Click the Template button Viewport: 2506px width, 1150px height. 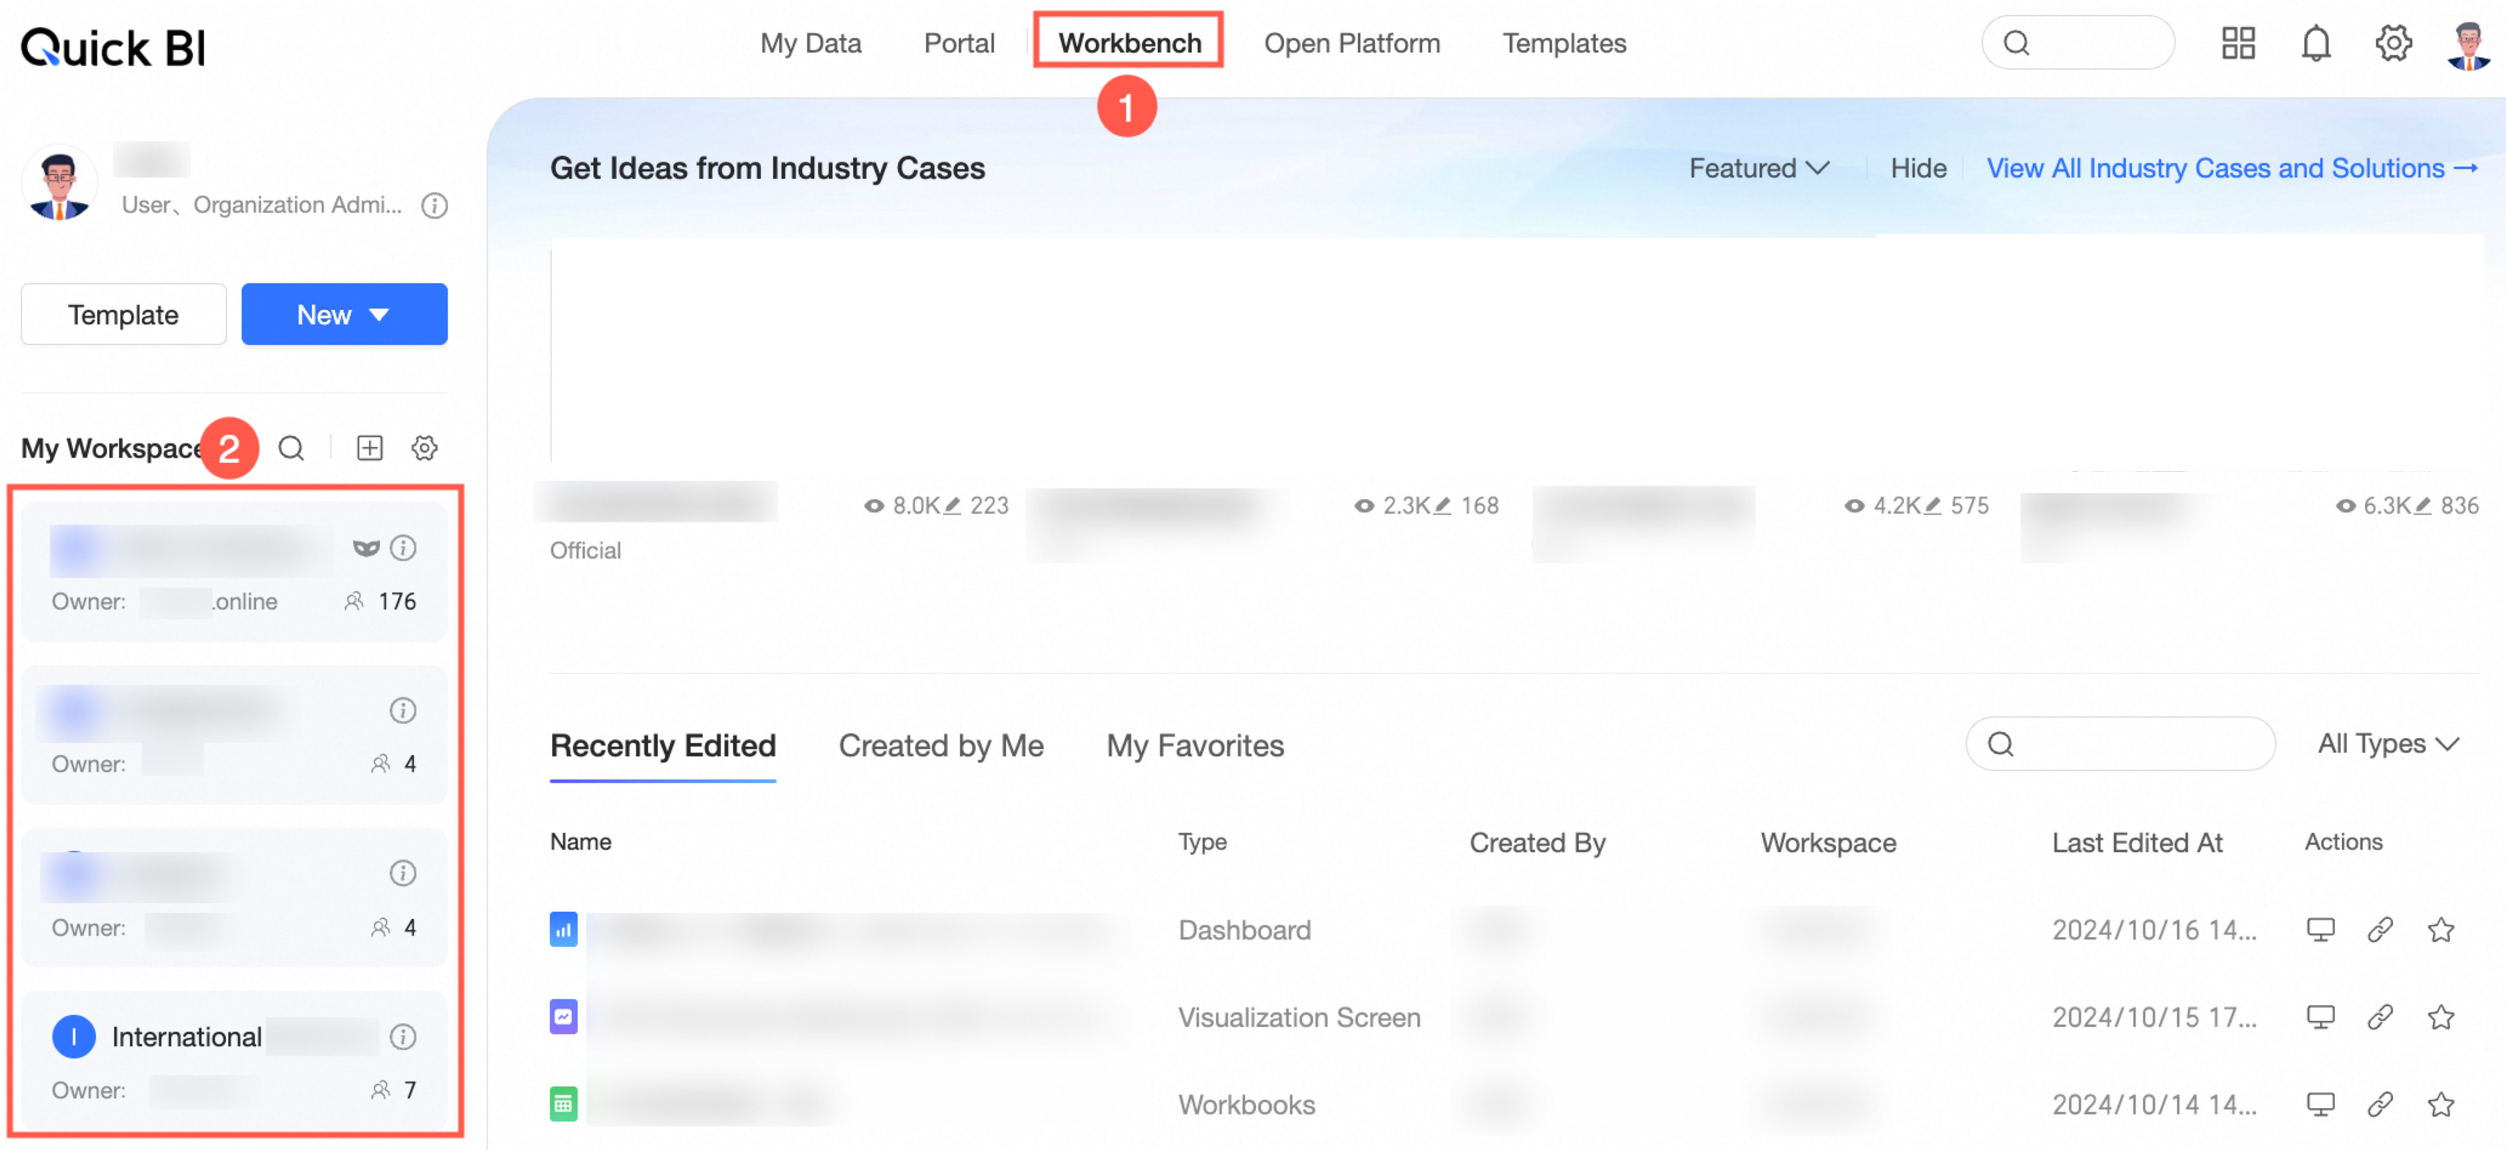[123, 315]
